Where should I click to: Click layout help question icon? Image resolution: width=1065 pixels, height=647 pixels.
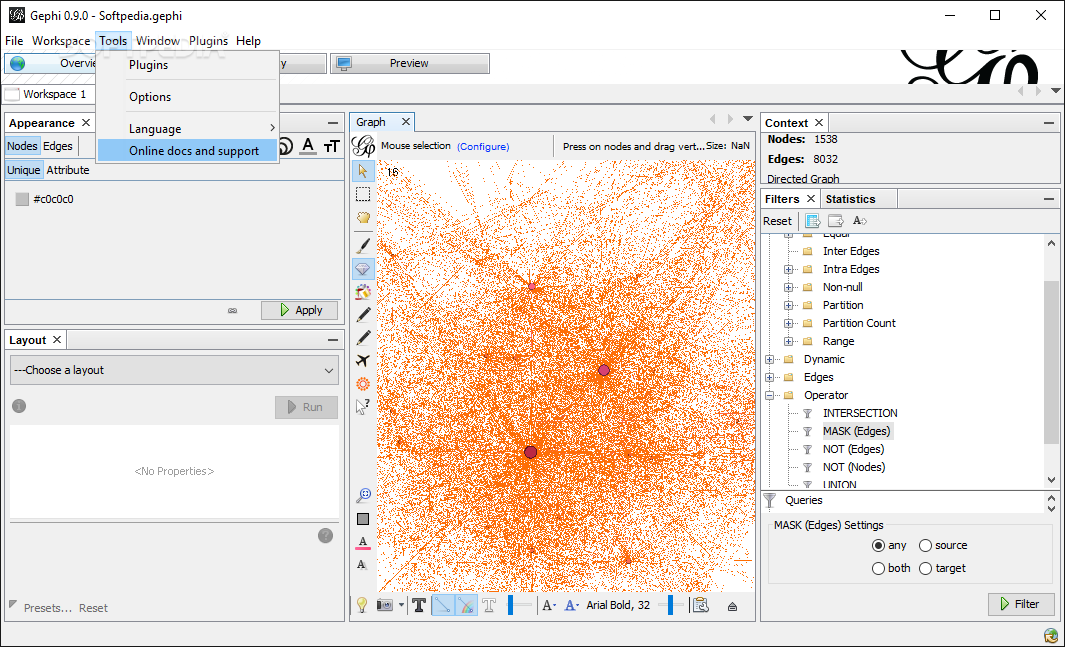click(x=325, y=536)
